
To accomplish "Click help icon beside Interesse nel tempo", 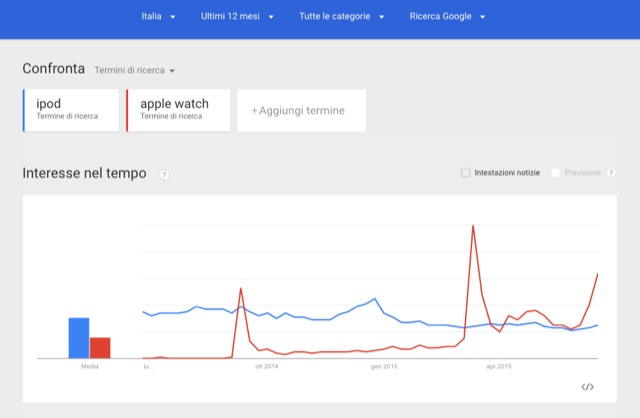I will 164,175.
